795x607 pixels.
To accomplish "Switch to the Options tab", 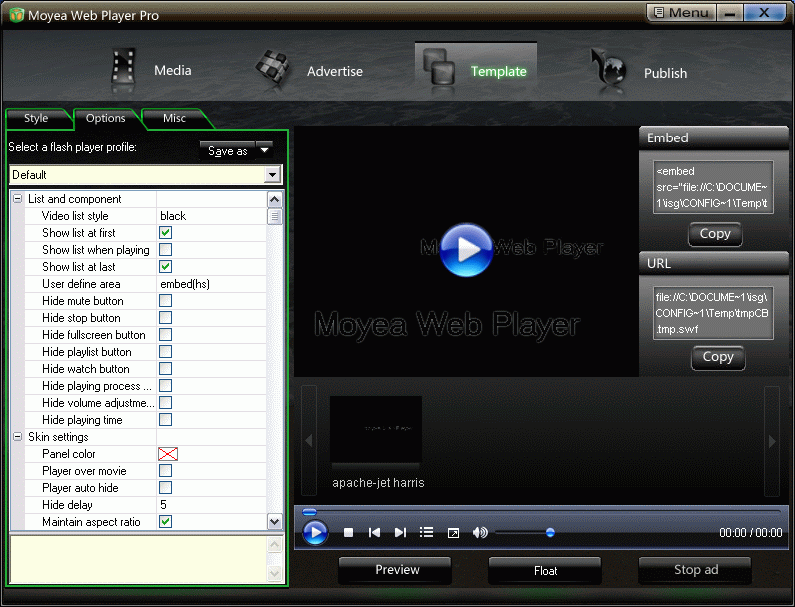I will (105, 118).
